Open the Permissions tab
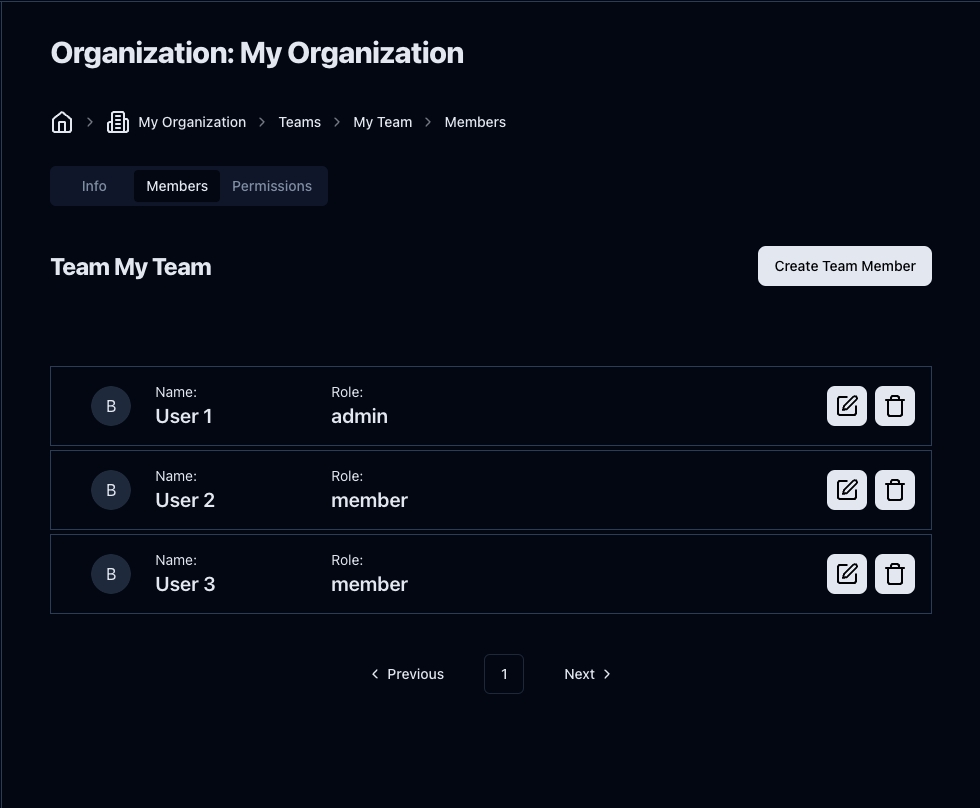Viewport: 980px width, 808px height. coord(272,186)
